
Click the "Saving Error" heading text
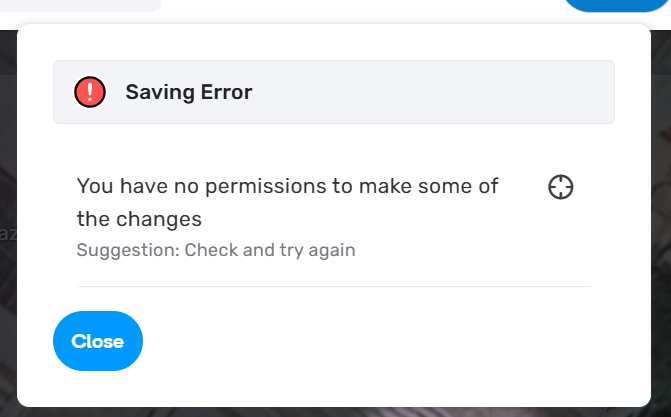tap(189, 93)
